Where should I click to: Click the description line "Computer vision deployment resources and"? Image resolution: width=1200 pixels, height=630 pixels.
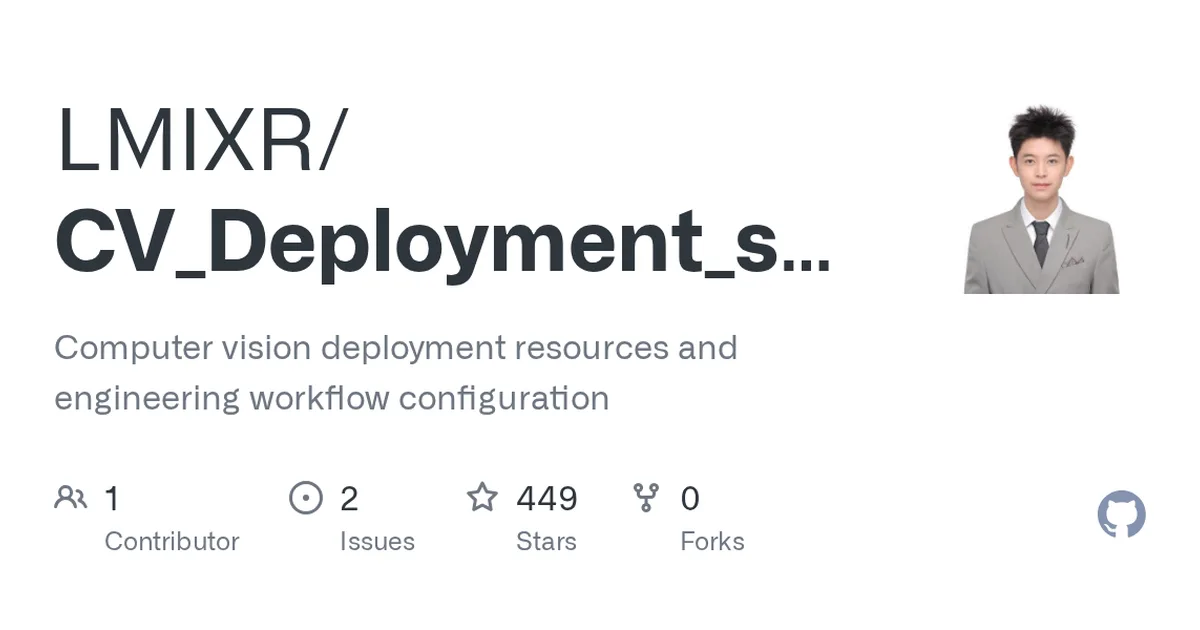[396, 348]
